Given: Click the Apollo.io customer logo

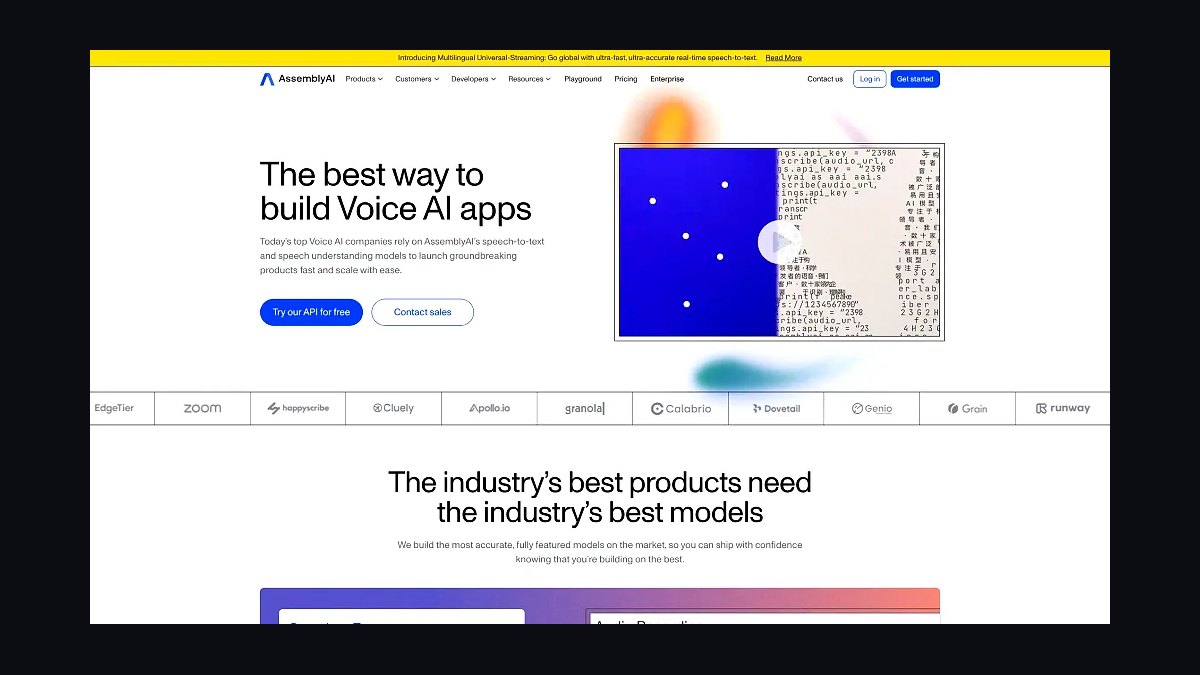Looking at the screenshot, I should (x=489, y=408).
